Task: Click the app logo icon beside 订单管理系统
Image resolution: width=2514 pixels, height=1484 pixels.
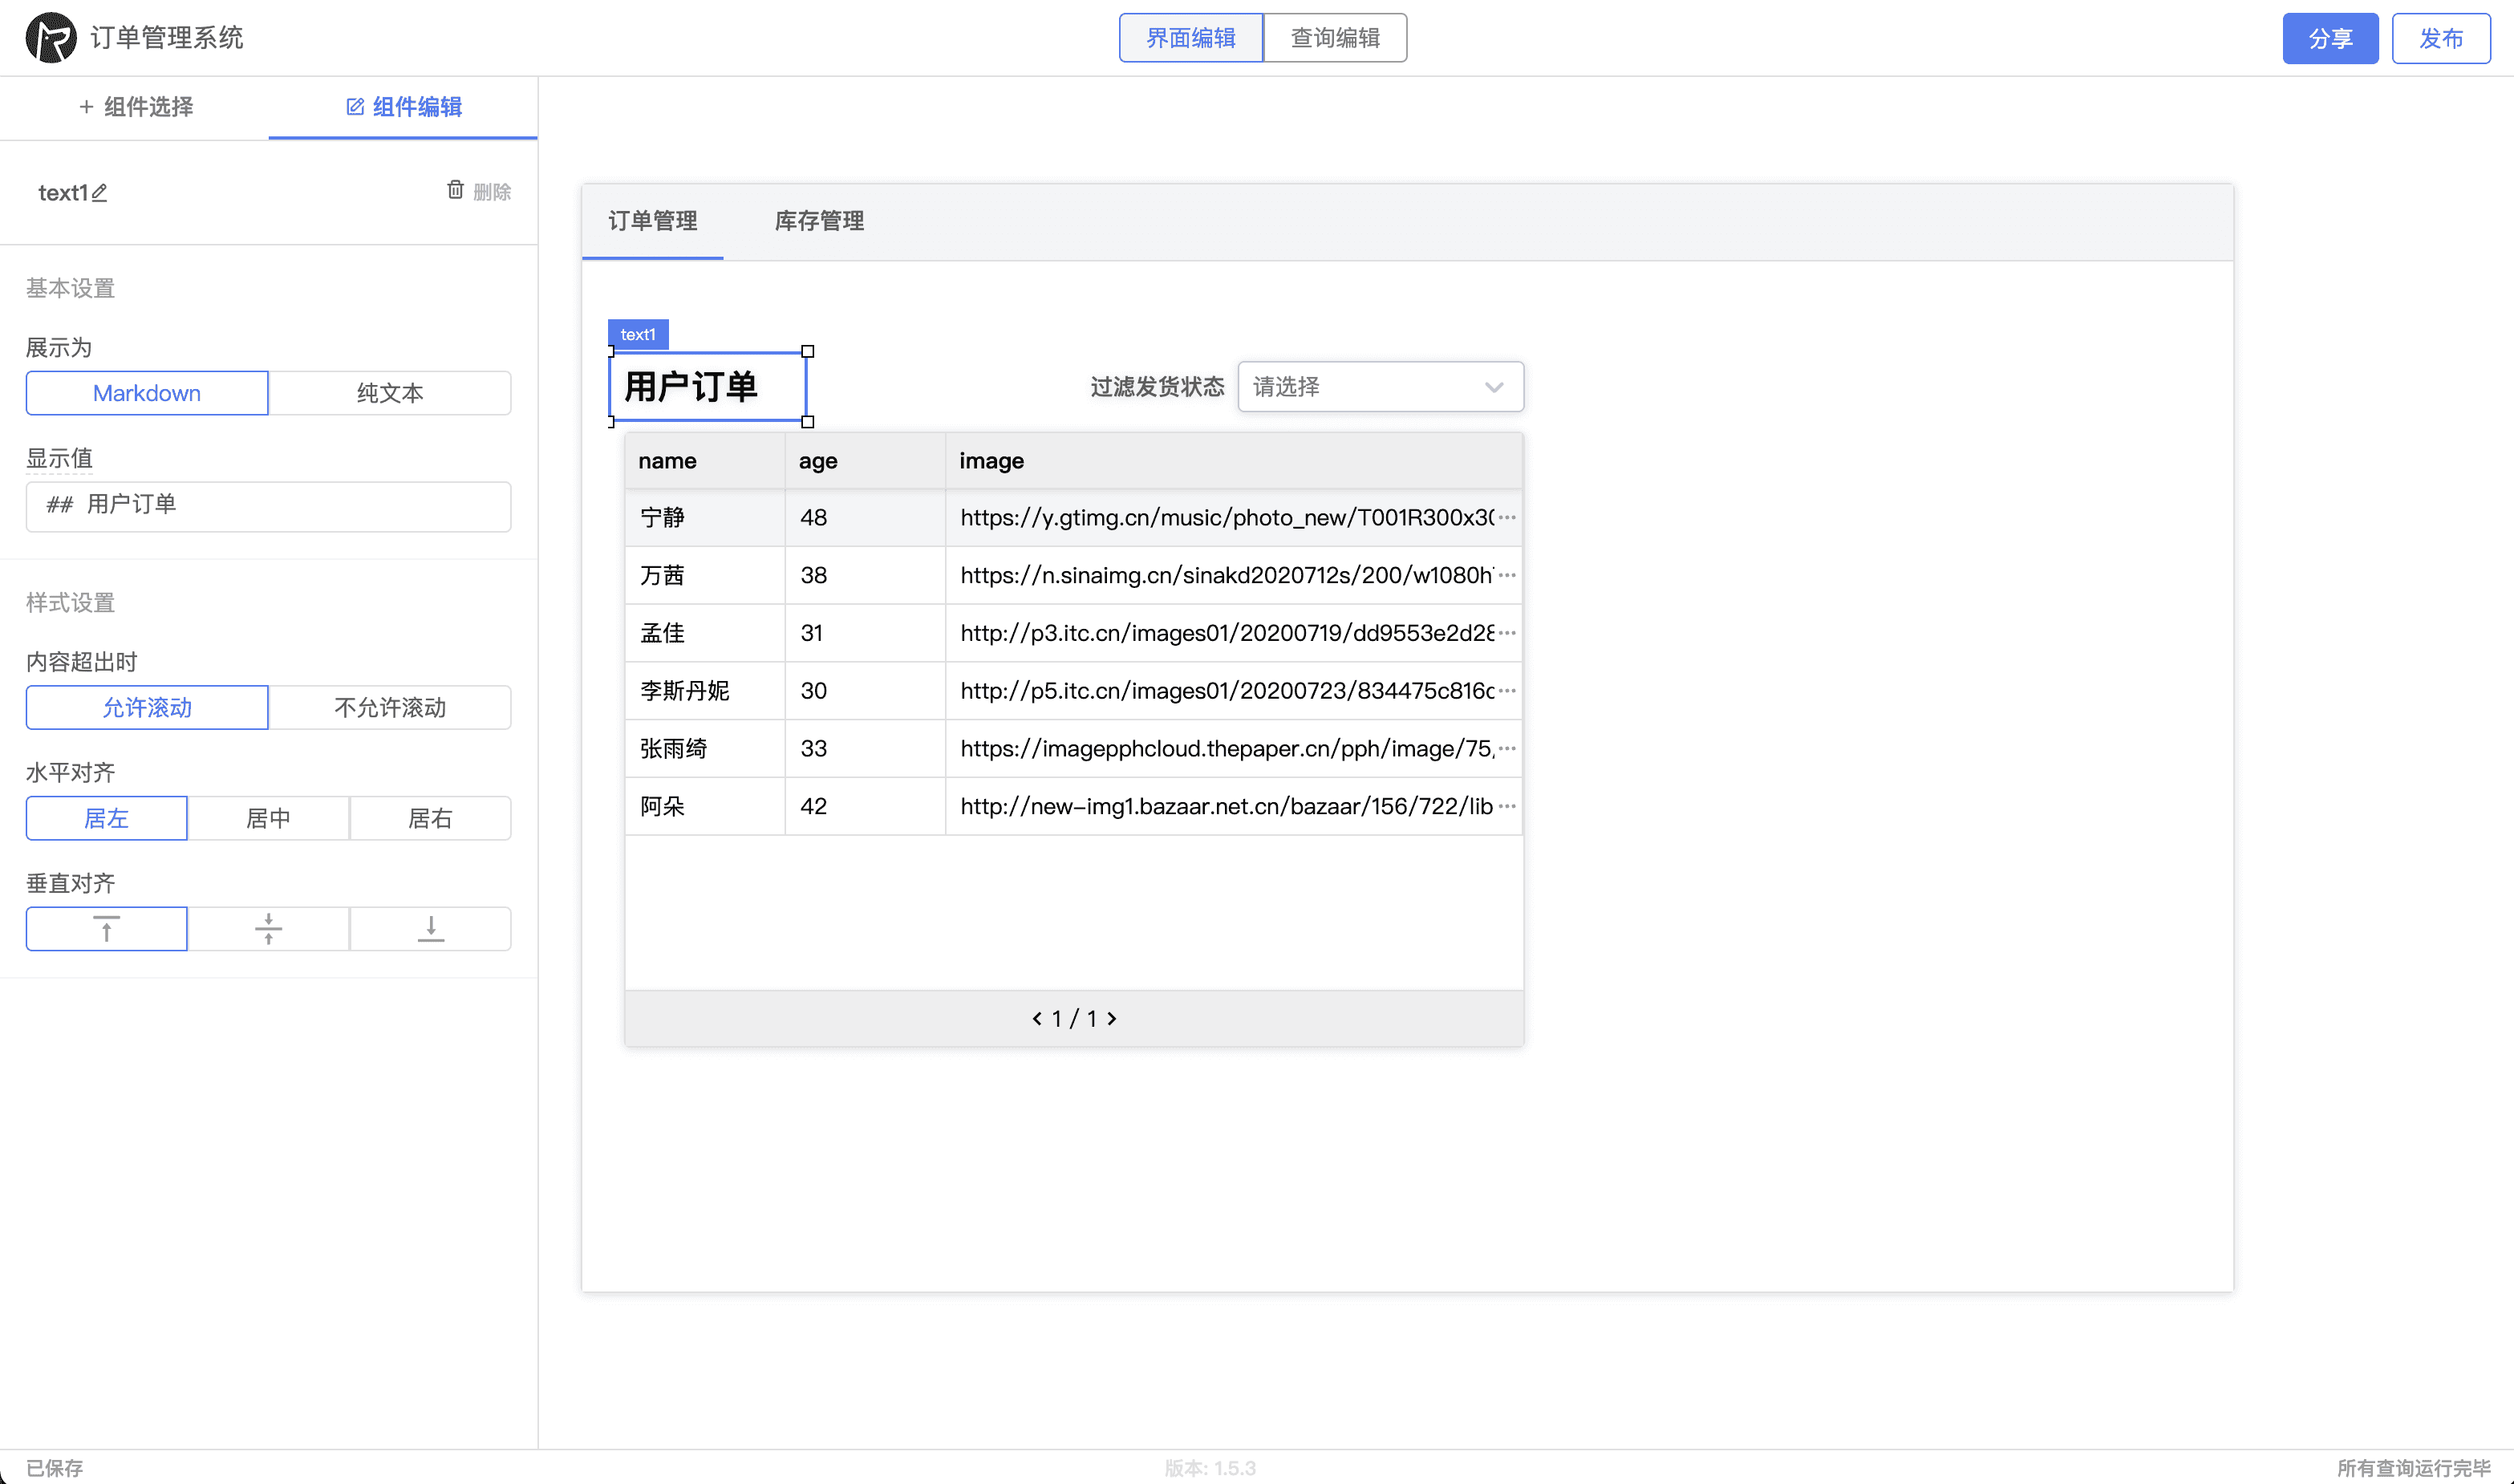Action: click(x=51, y=38)
